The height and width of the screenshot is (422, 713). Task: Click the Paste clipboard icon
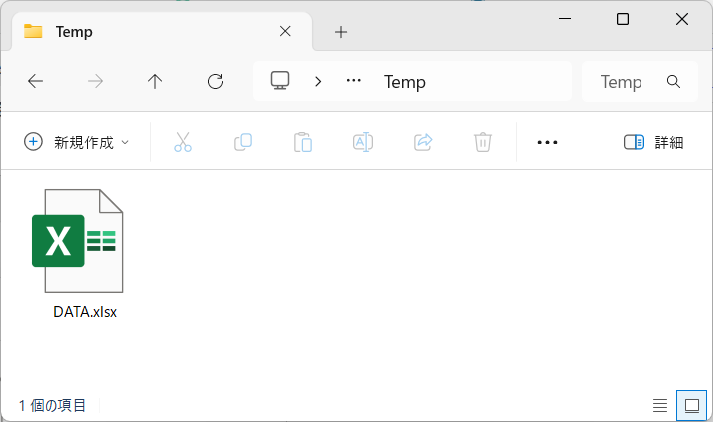pyautogui.click(x=303, y=142)
